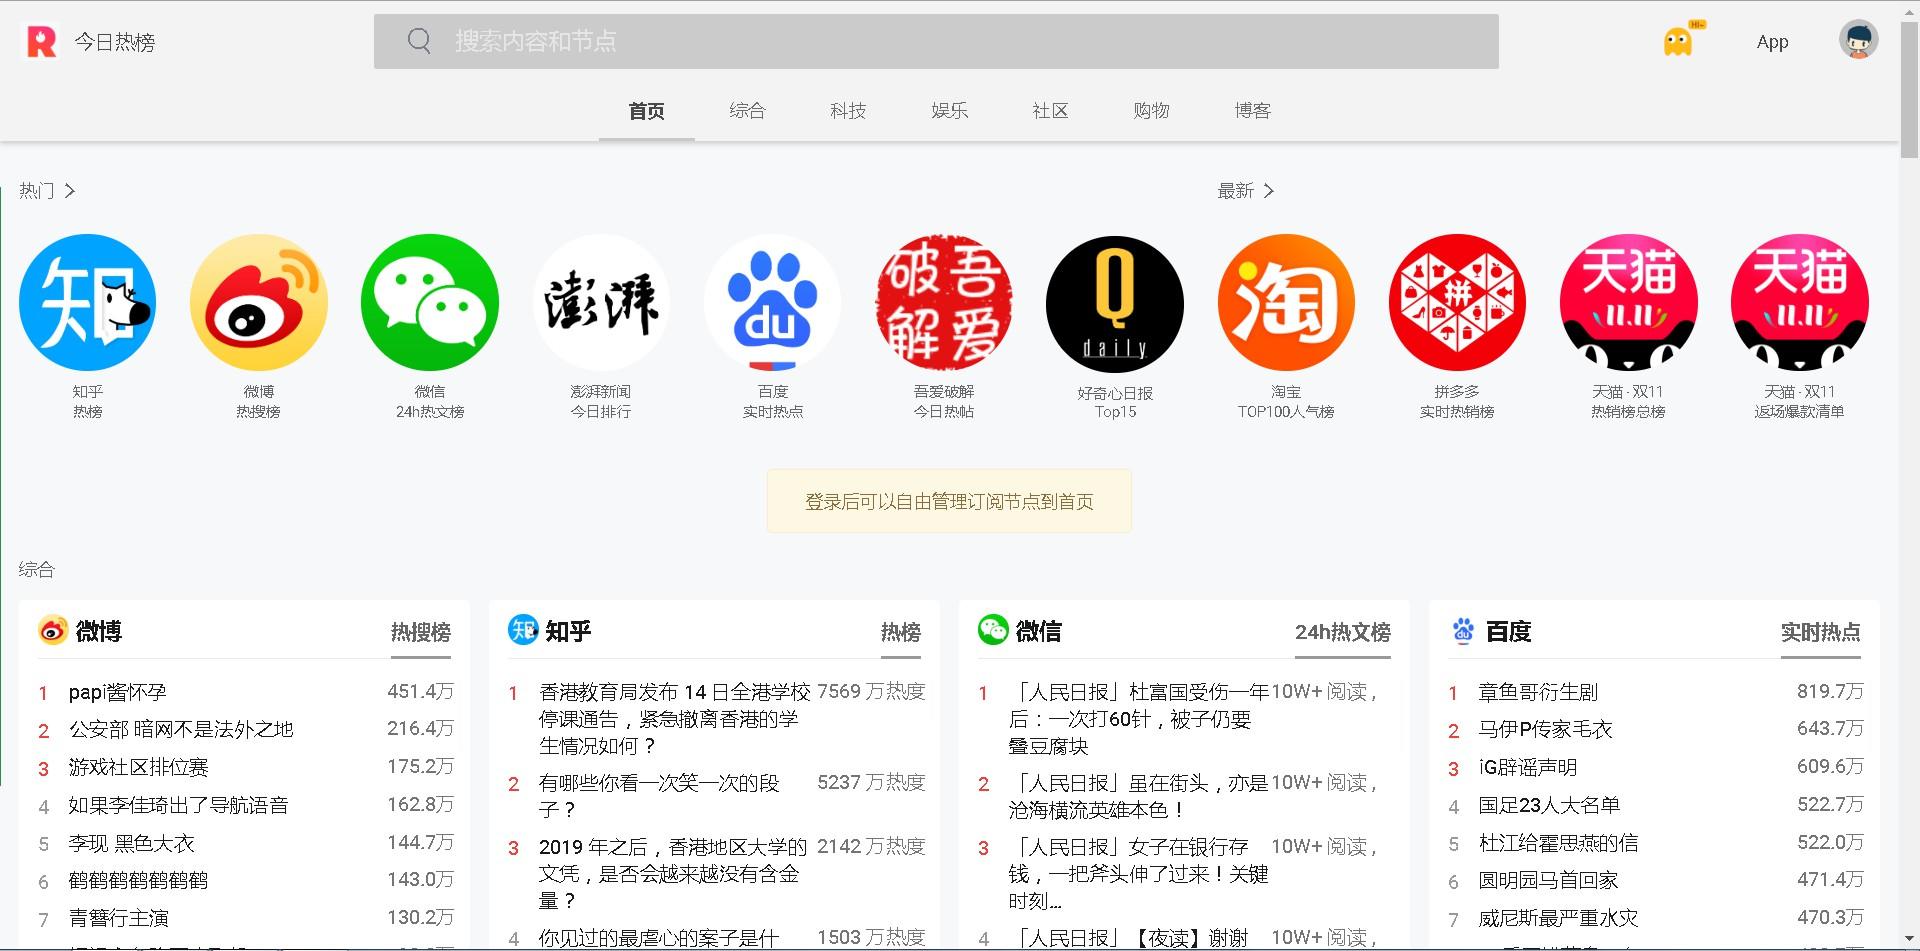
Task: Open Taobao 淘宝 TOP100人气榜 icon
Action: pyautogui.click(x=1286, y=303)
